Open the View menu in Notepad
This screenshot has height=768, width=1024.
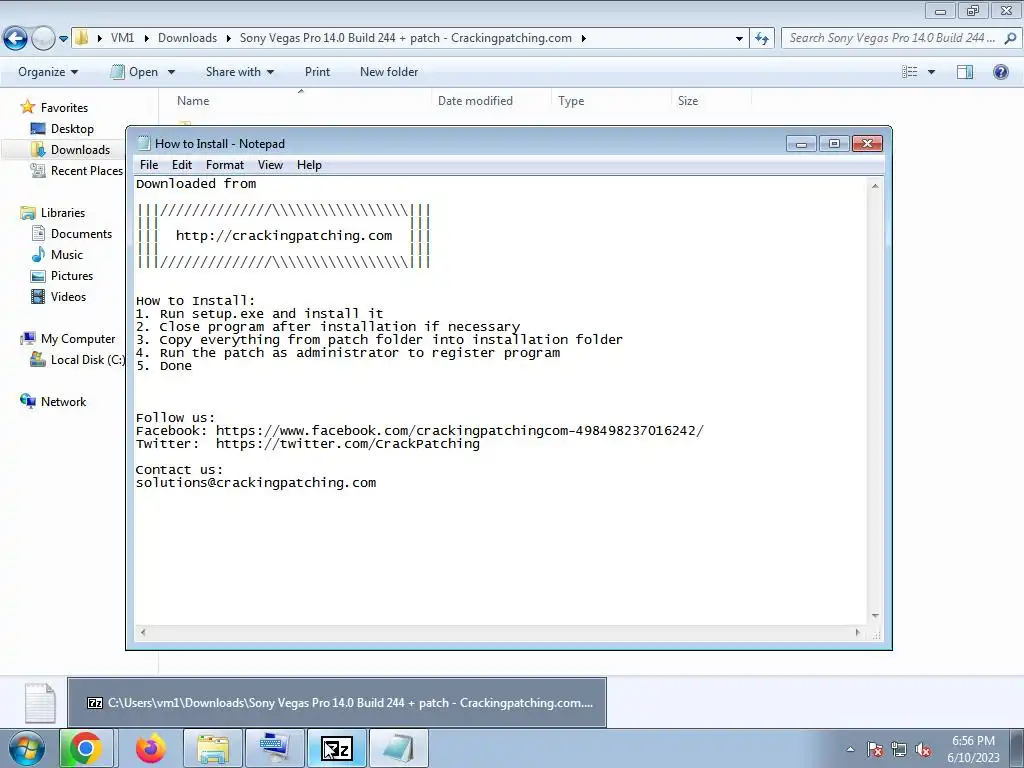(270, 165)
